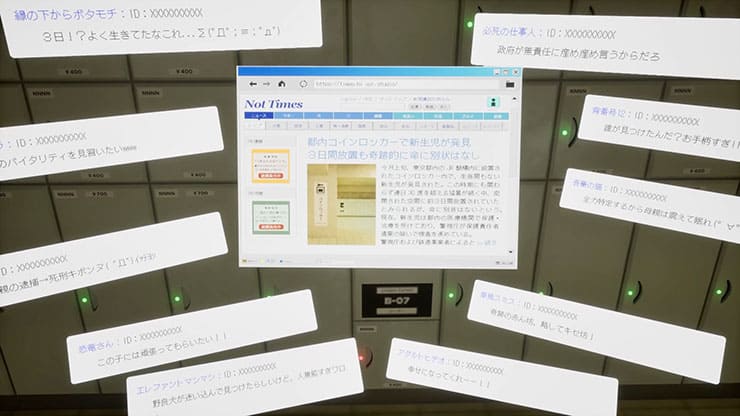Click the comment mentioning 死刑キボンヌ
This screenshot has height=416, width=740.
click(x=112, y=259)
